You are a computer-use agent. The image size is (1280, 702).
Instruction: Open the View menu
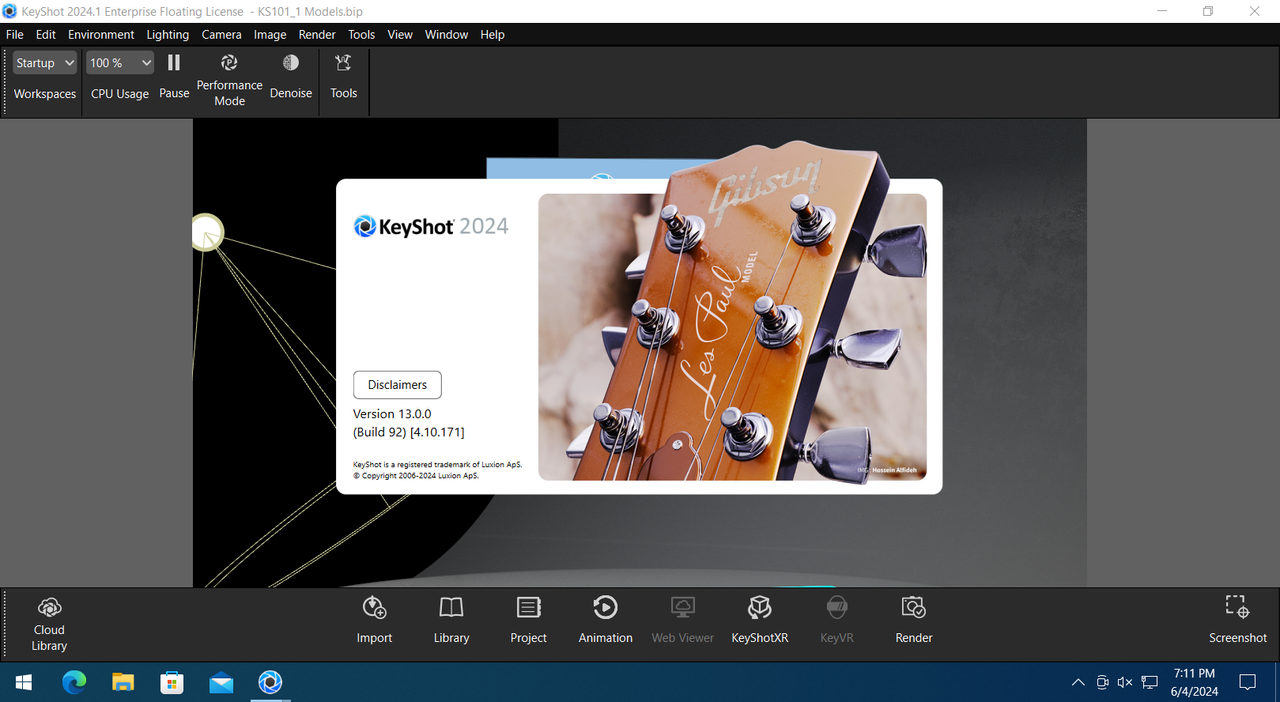400,34
